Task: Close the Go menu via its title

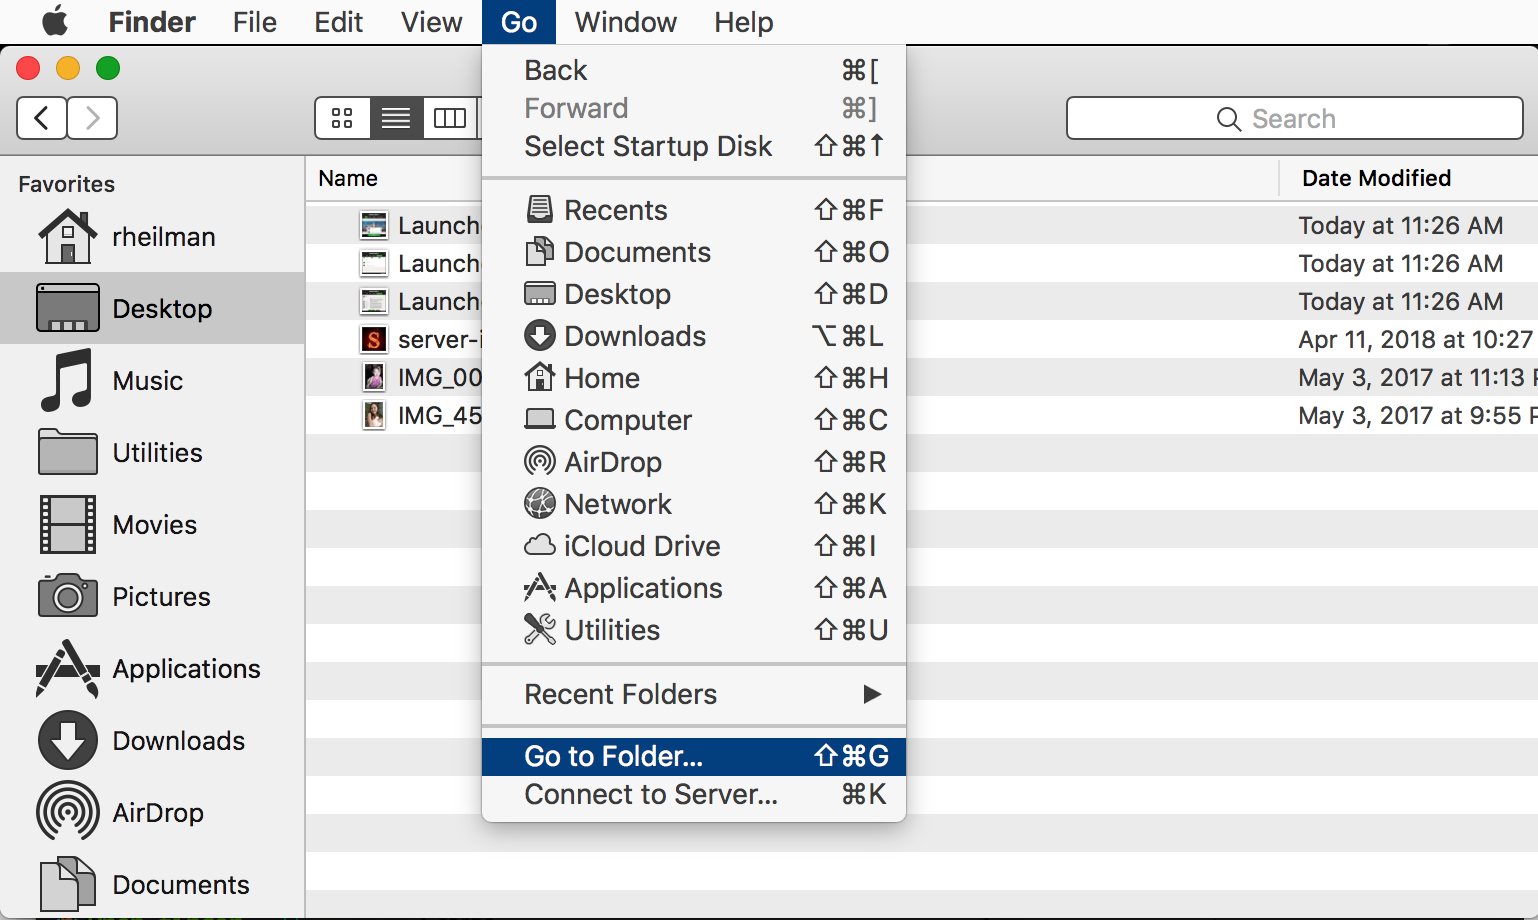Action: tap(519, 22)
